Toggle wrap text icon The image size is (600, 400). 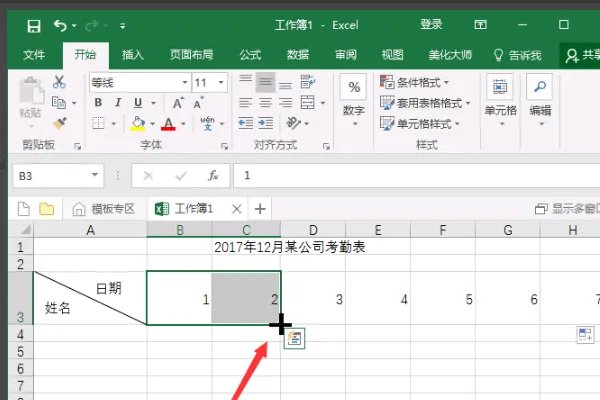[x=308, y=82]
